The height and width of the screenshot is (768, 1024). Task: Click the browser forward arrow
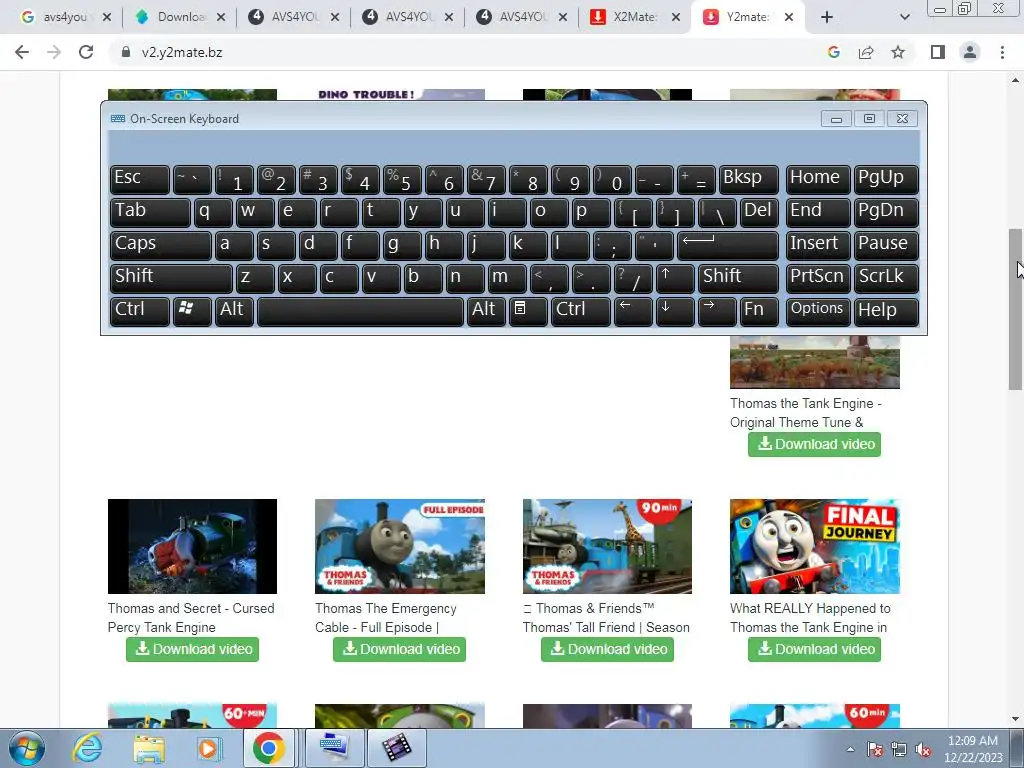click(54, 52)
